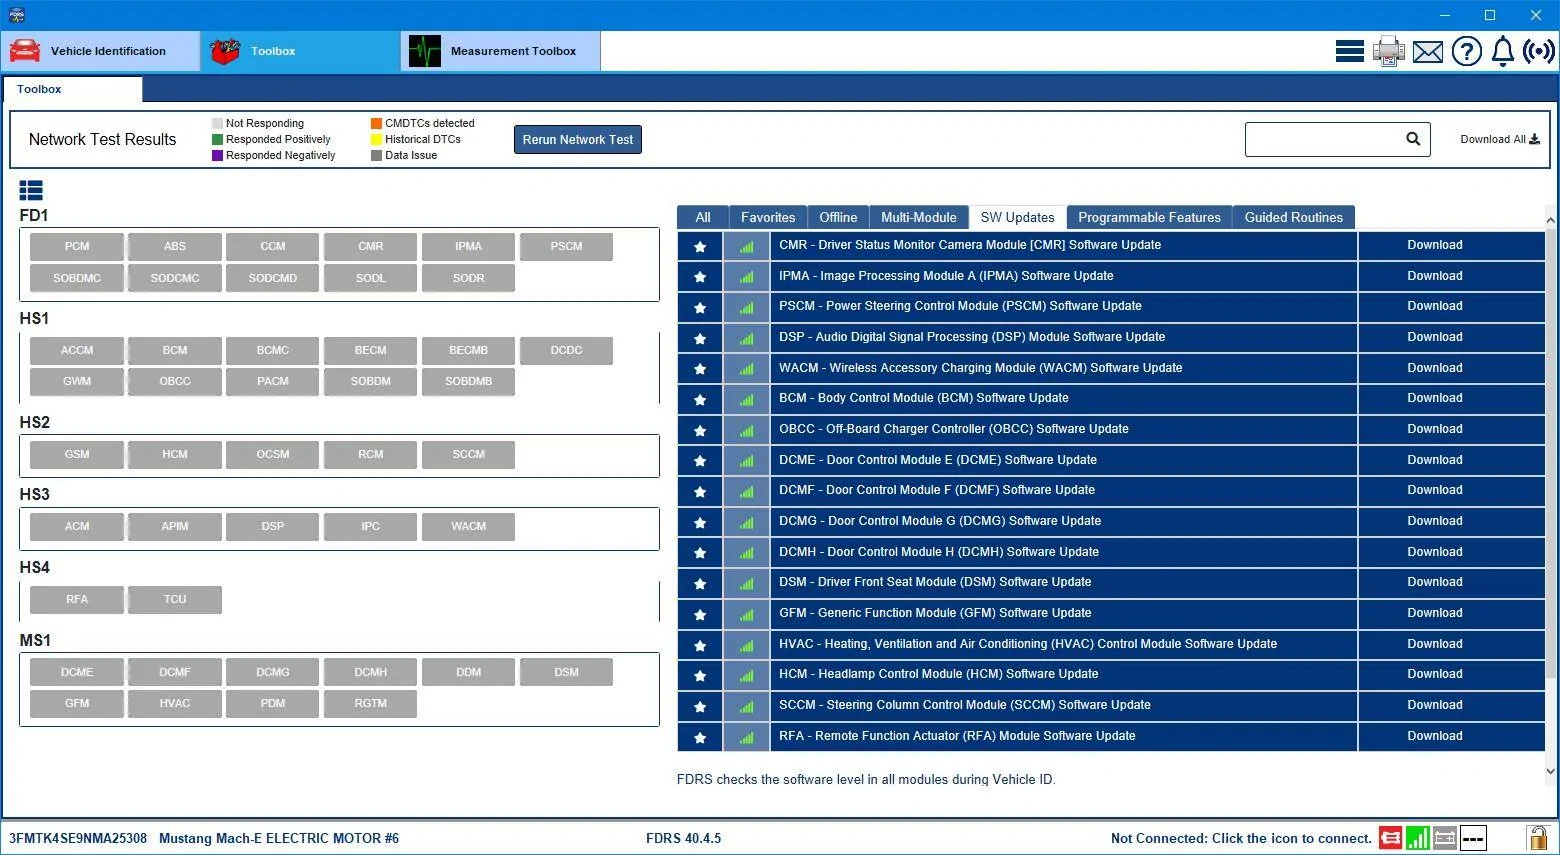Star the GFM Software Update row

coord(700,614)
